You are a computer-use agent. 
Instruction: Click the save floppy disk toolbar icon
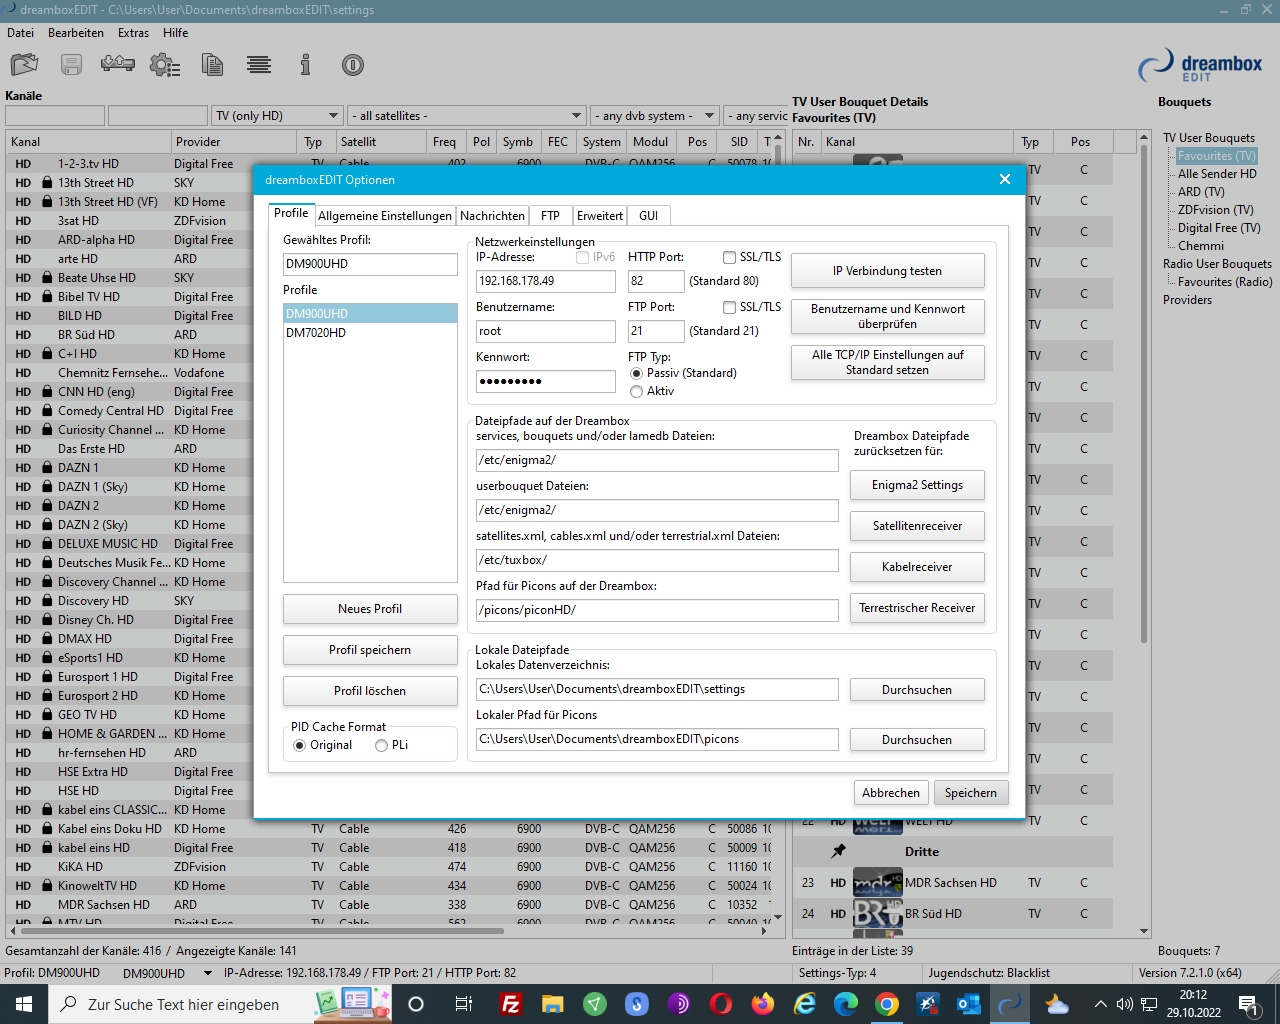pyautogui.click(x=71, y=65)
